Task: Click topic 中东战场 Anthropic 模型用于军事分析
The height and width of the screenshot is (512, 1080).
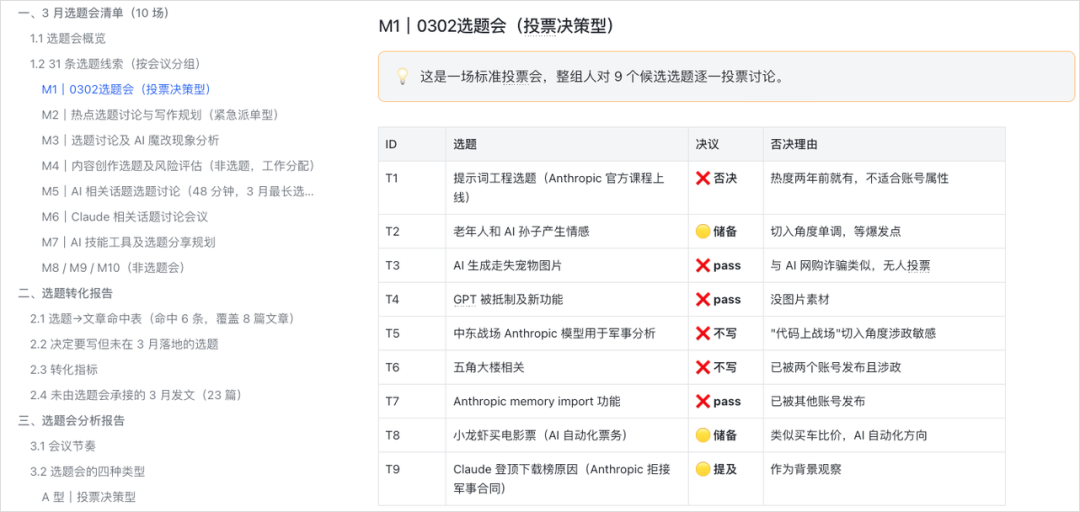Action: coord(554,334)
